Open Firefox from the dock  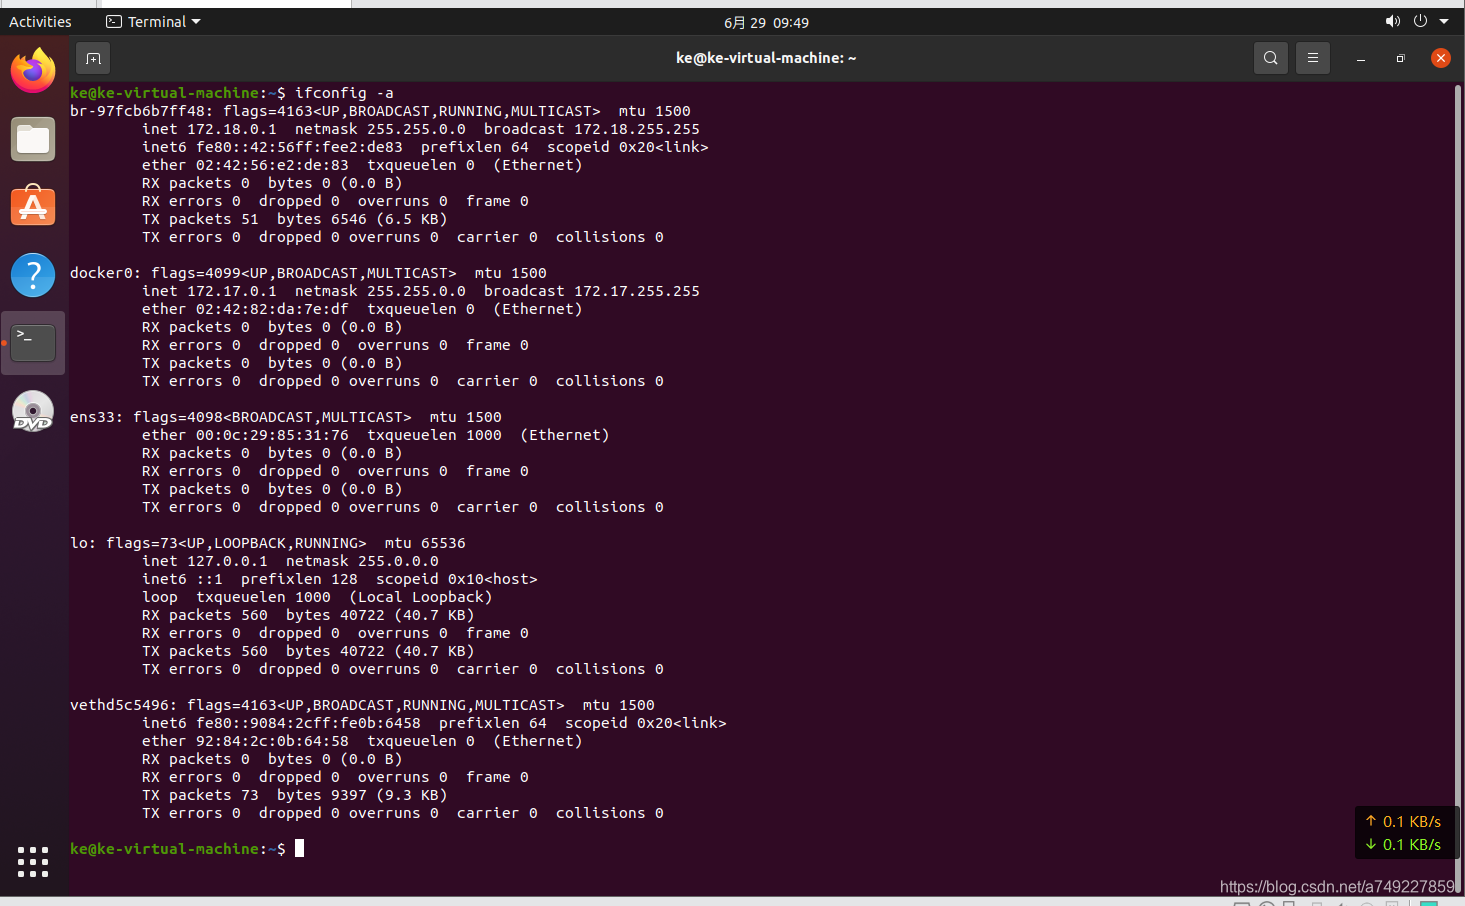tap(33, 71)
